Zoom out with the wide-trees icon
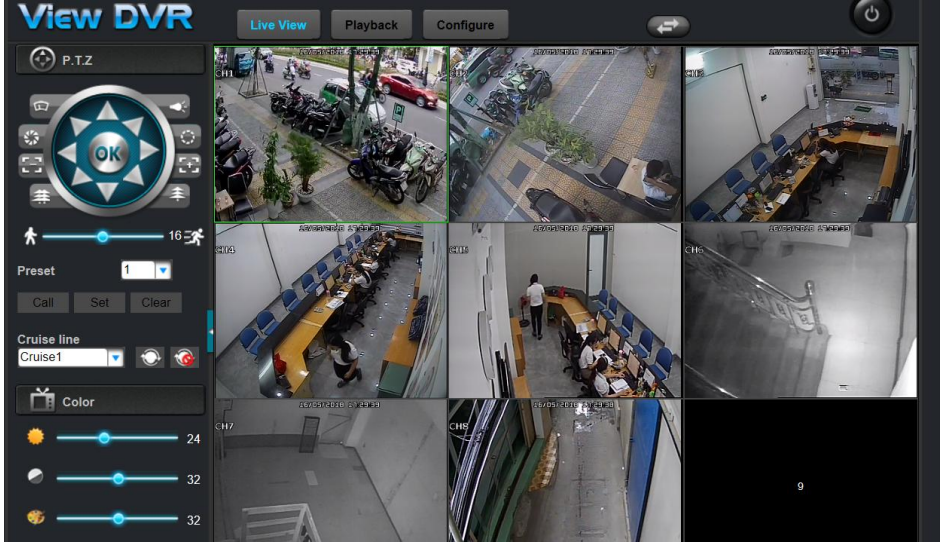 (x=41, y=196)
